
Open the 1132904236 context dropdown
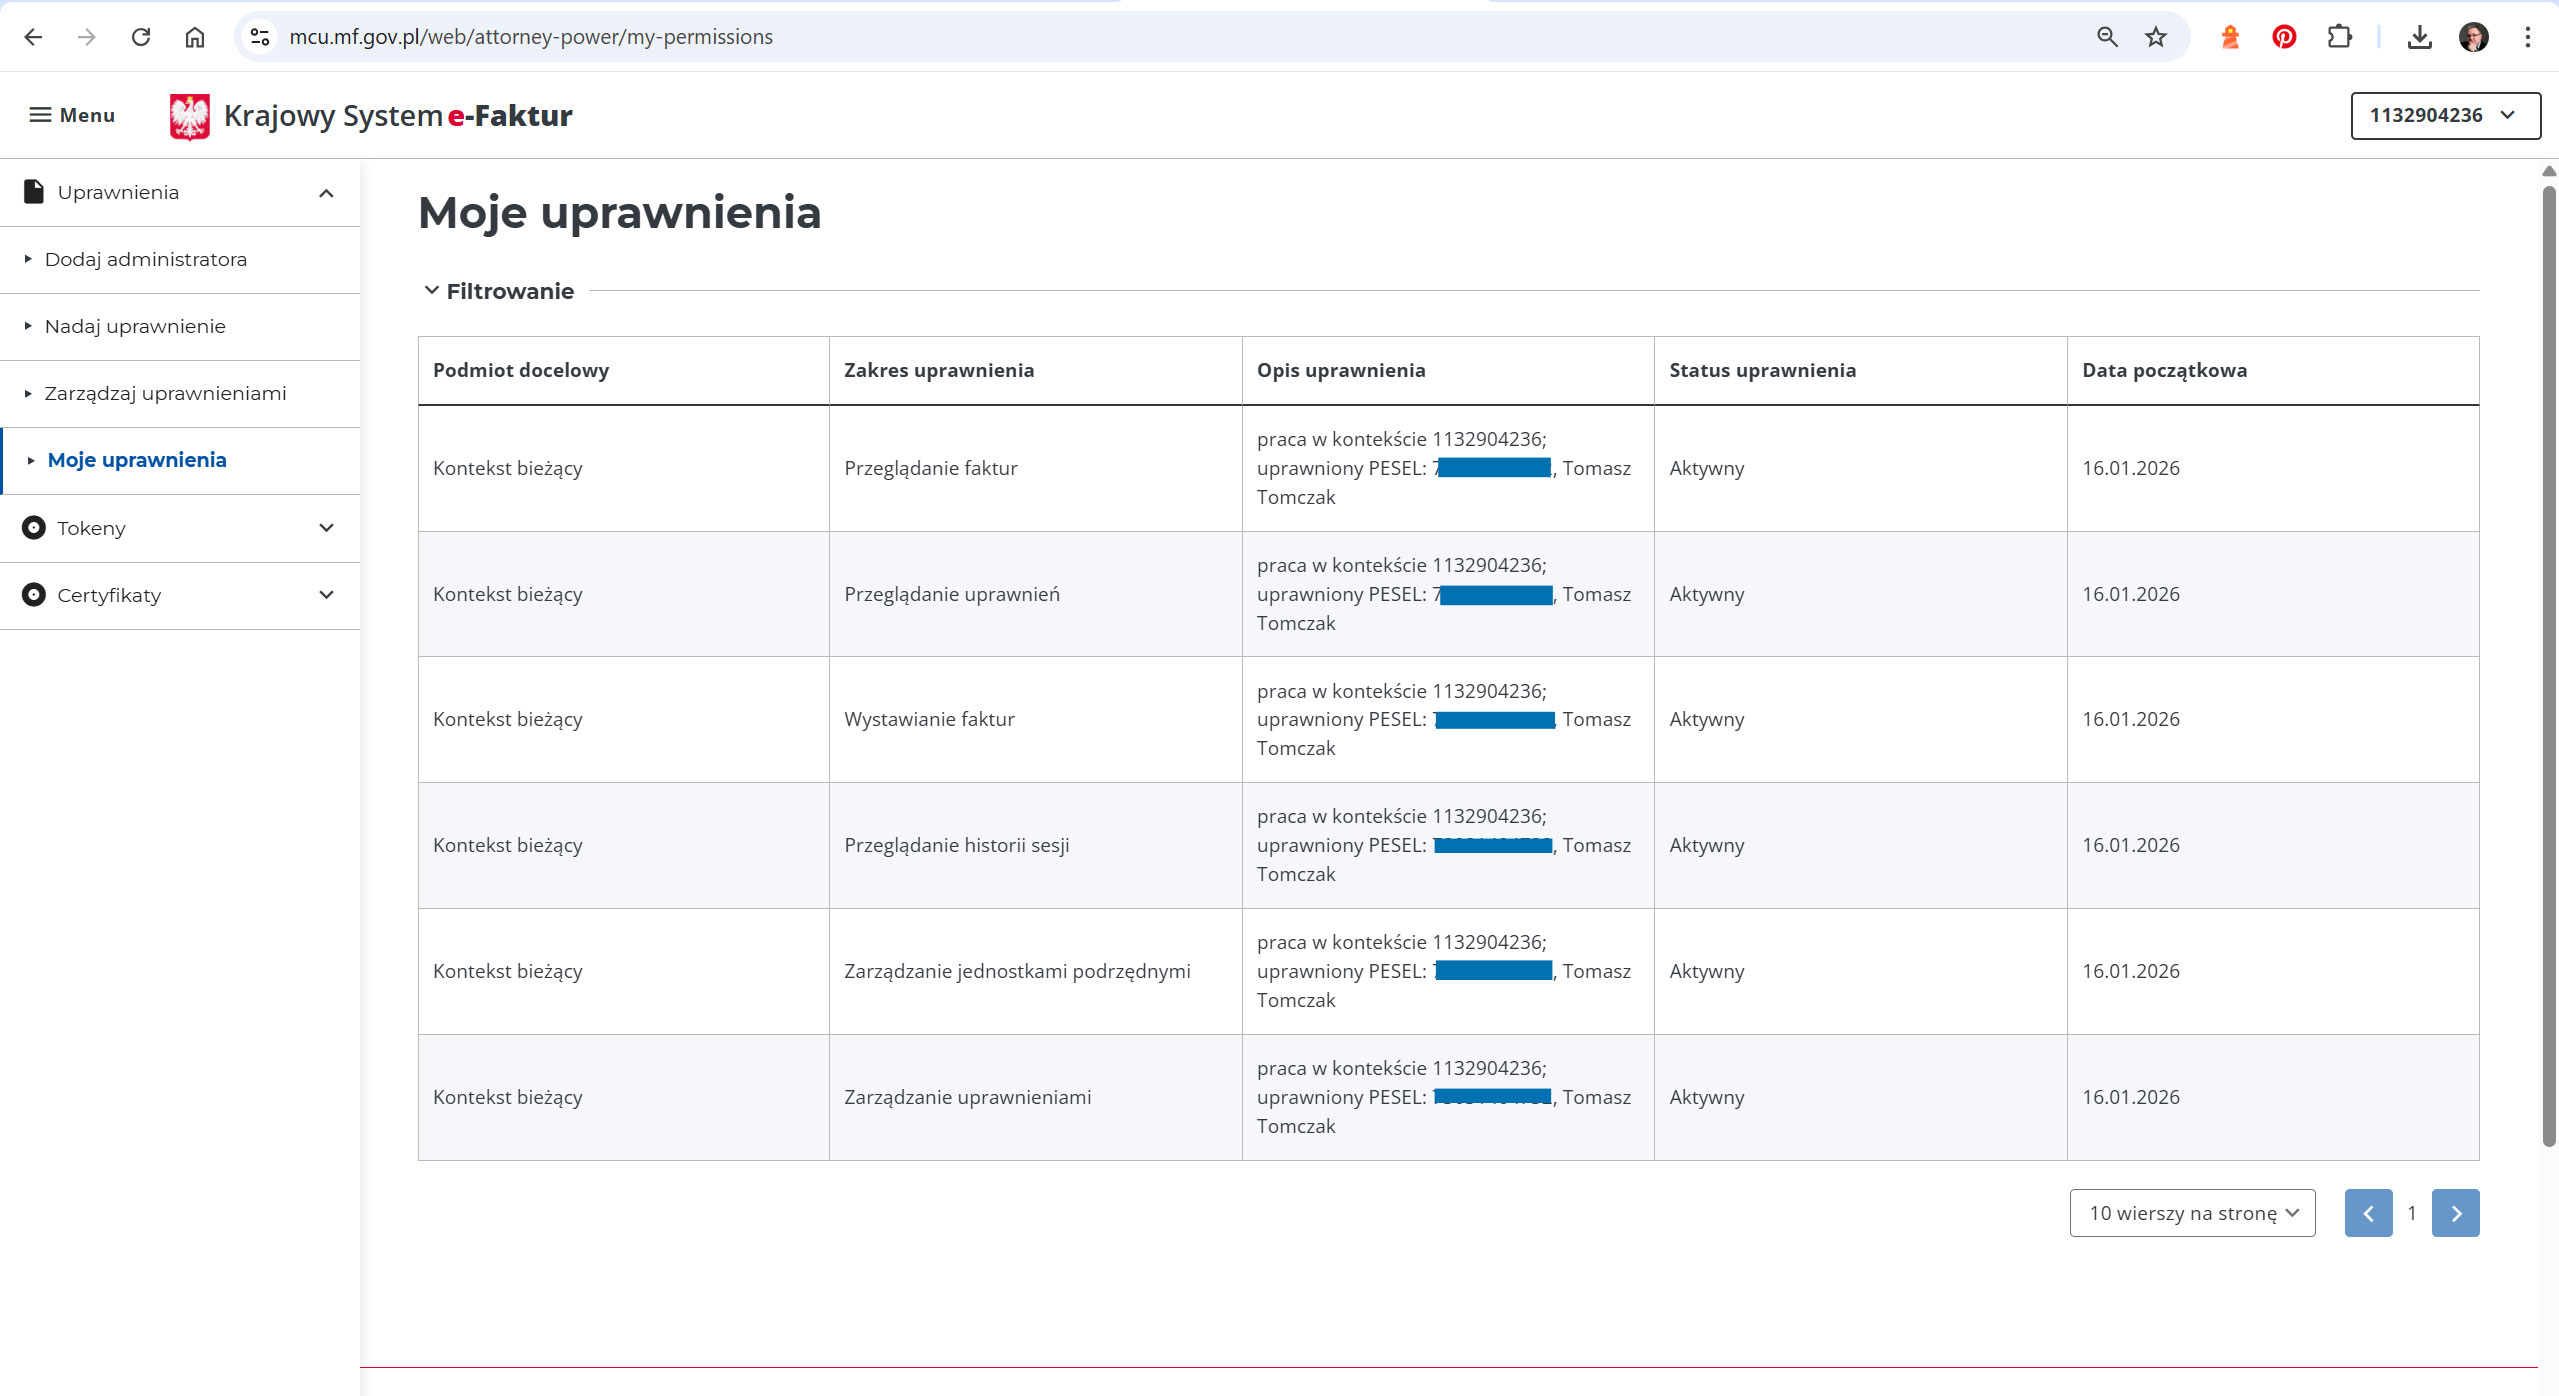2443,115
